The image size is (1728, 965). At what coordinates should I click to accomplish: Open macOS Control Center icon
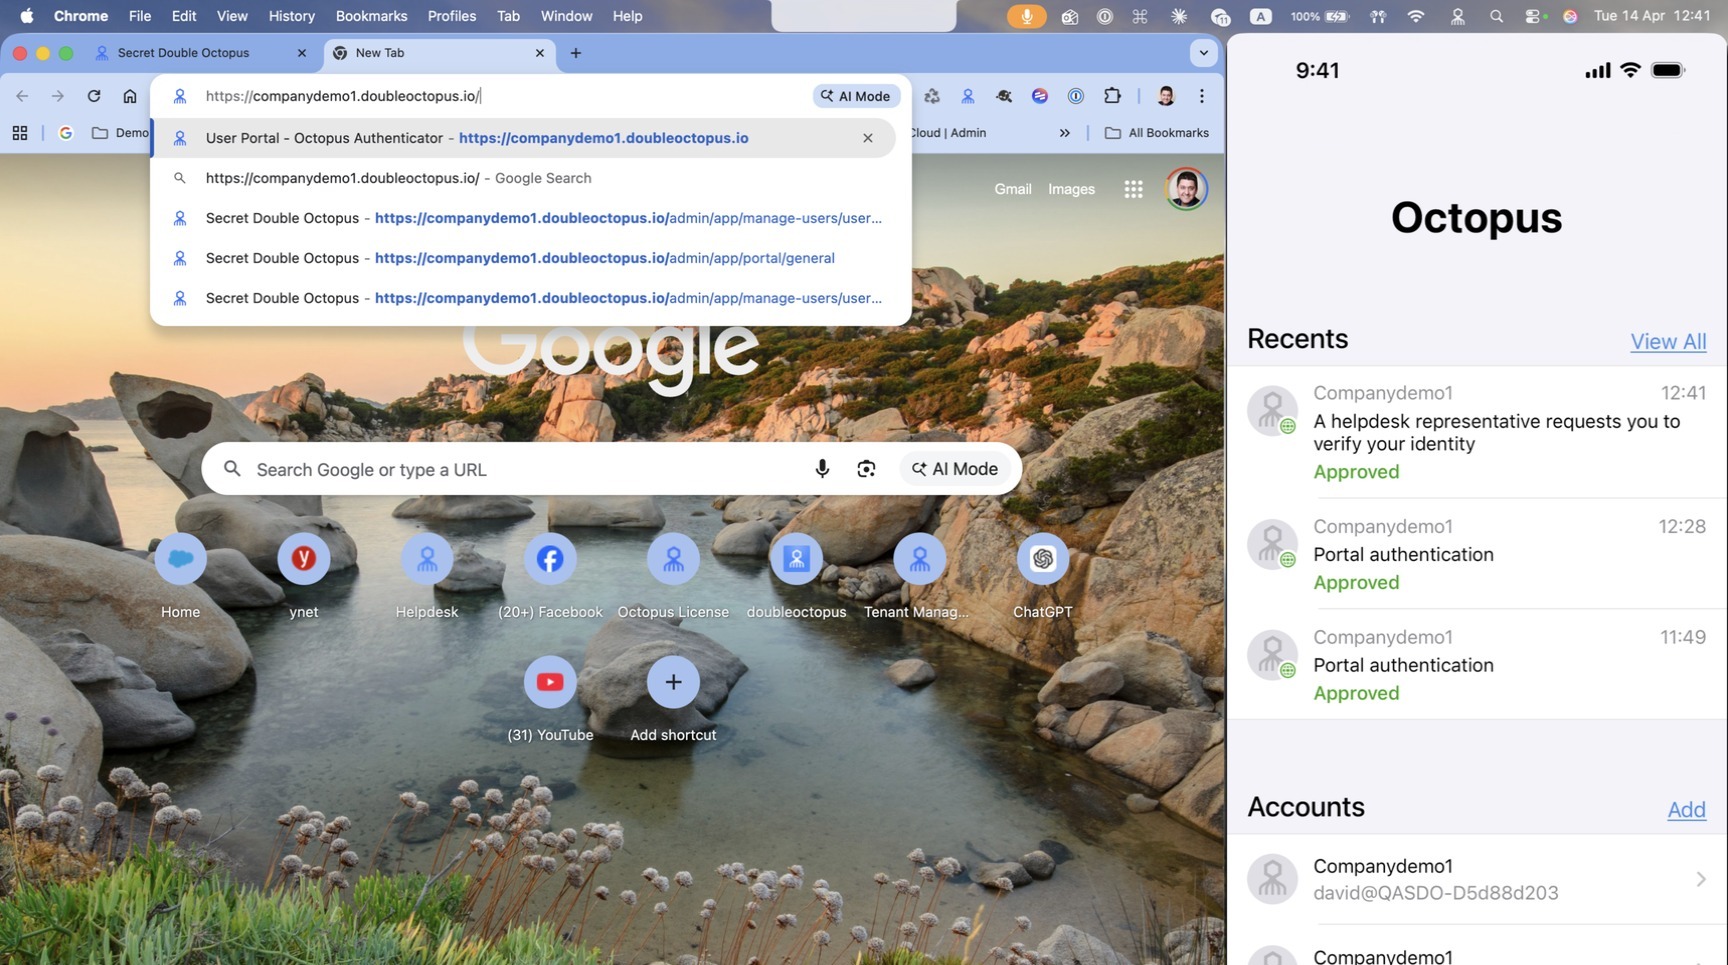click(x=1534, y=16)
